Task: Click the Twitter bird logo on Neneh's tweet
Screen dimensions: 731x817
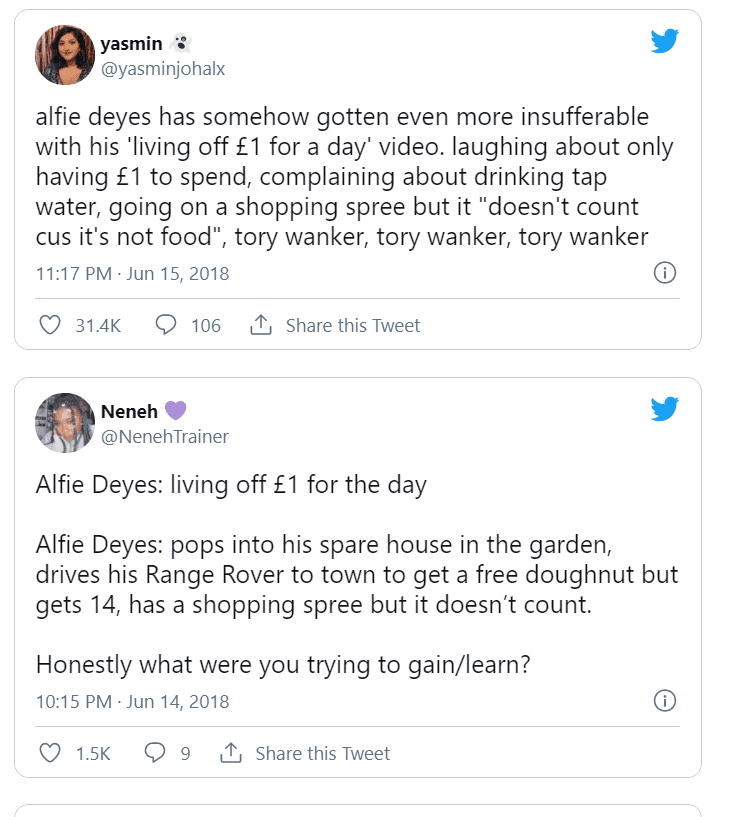Action: (x=664, y=408)
